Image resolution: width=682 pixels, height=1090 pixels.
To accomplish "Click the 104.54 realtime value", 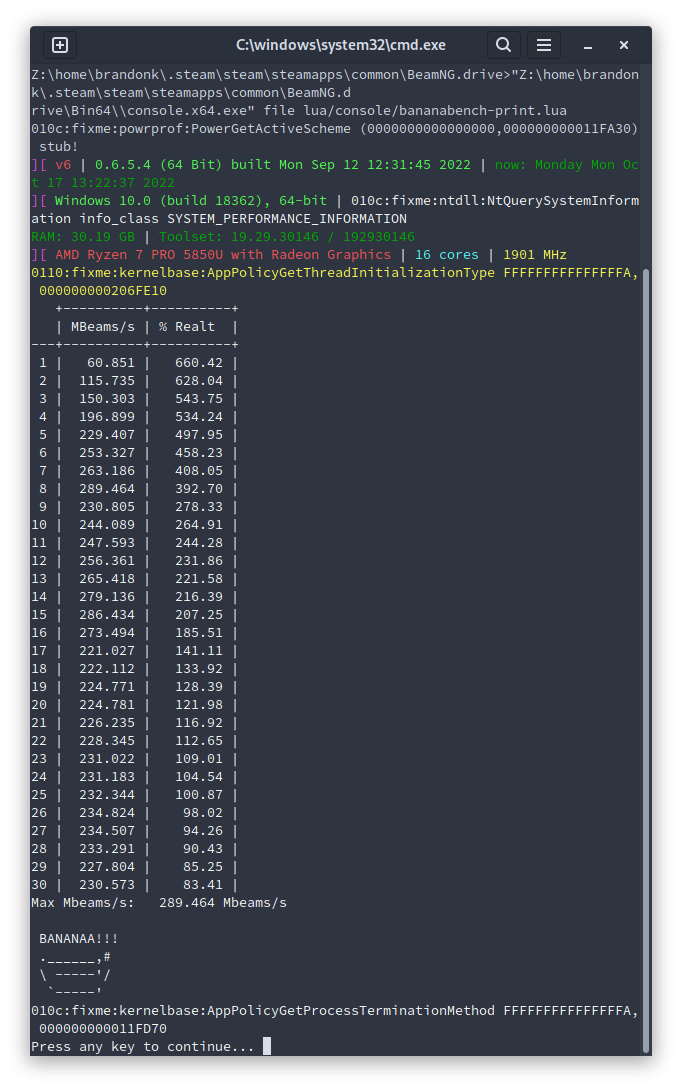I will (x=199, y=777).
